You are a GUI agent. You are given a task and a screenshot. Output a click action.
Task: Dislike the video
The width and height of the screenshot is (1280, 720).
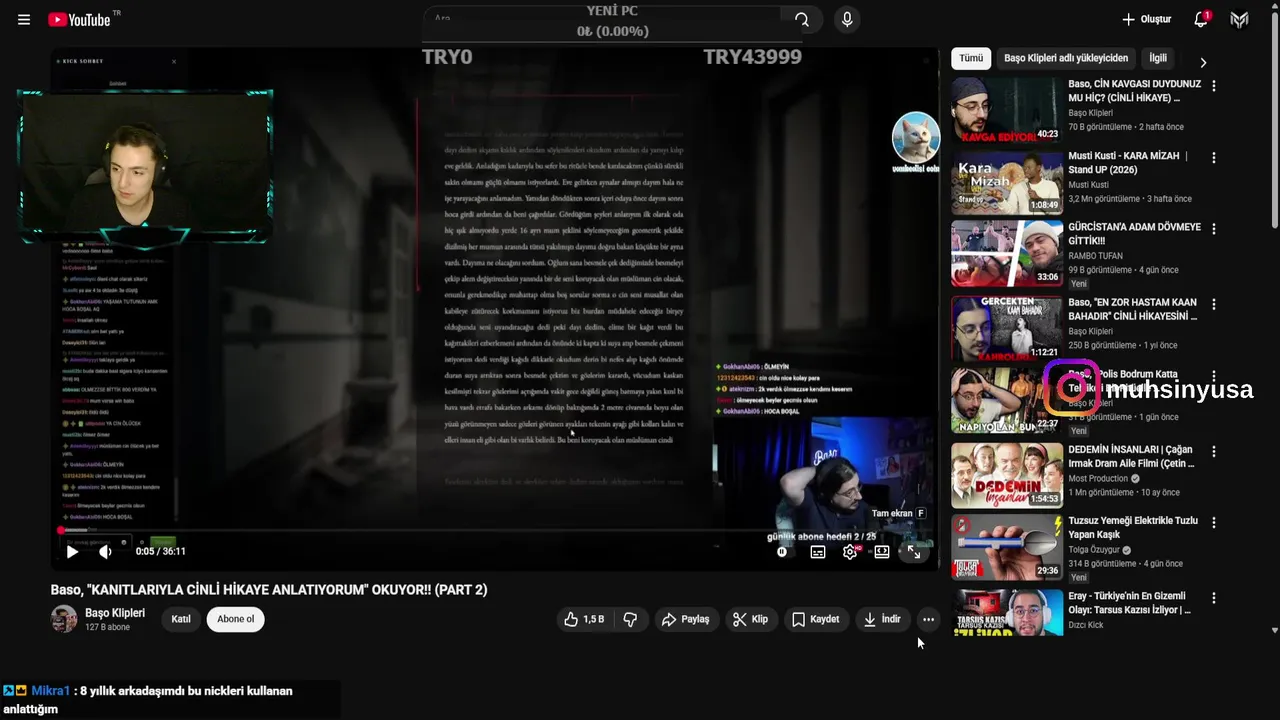(630, 619)
